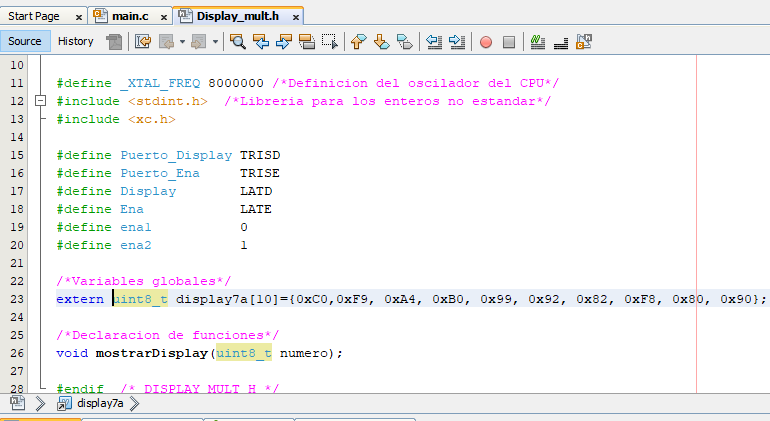770x421 pixels.
Task: Click TRISE value
Action: pyautogui.click(x=260, y=173)
